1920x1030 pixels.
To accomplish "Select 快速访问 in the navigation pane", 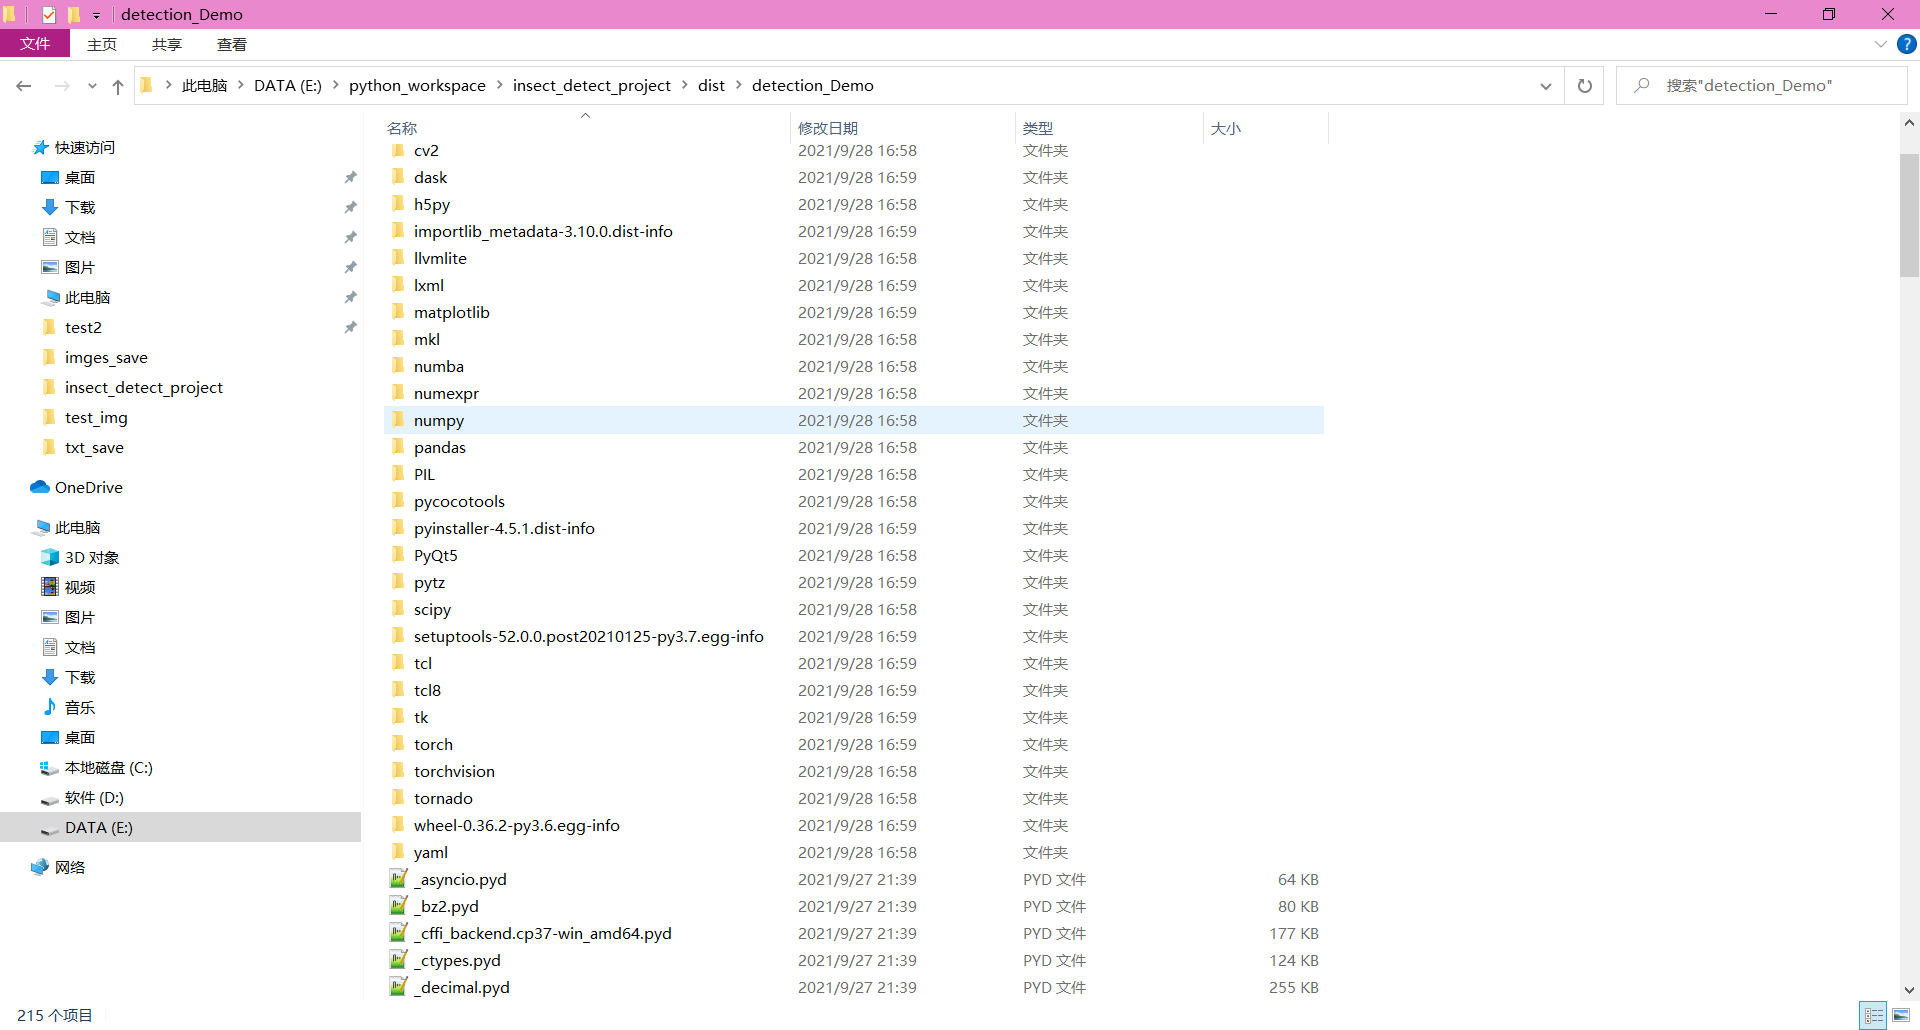I will tap(85, 148).
